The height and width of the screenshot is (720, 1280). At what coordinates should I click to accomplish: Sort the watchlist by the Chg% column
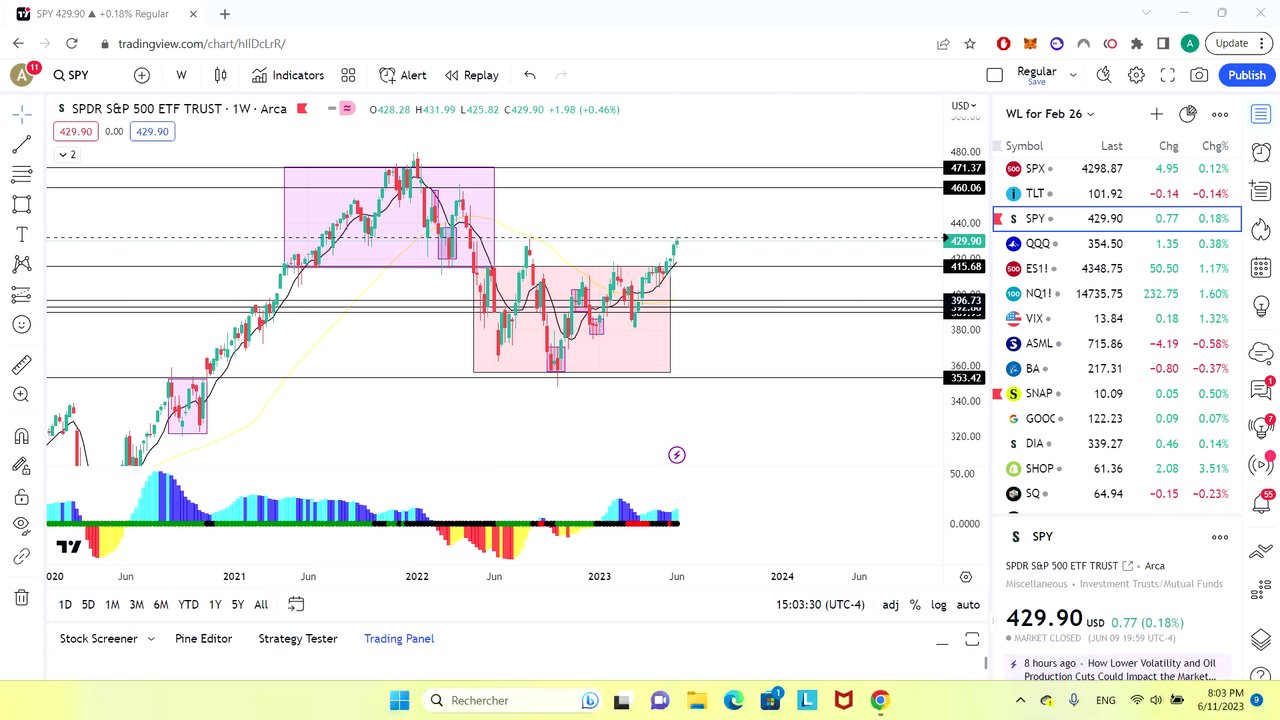(x=1215, y=146)
